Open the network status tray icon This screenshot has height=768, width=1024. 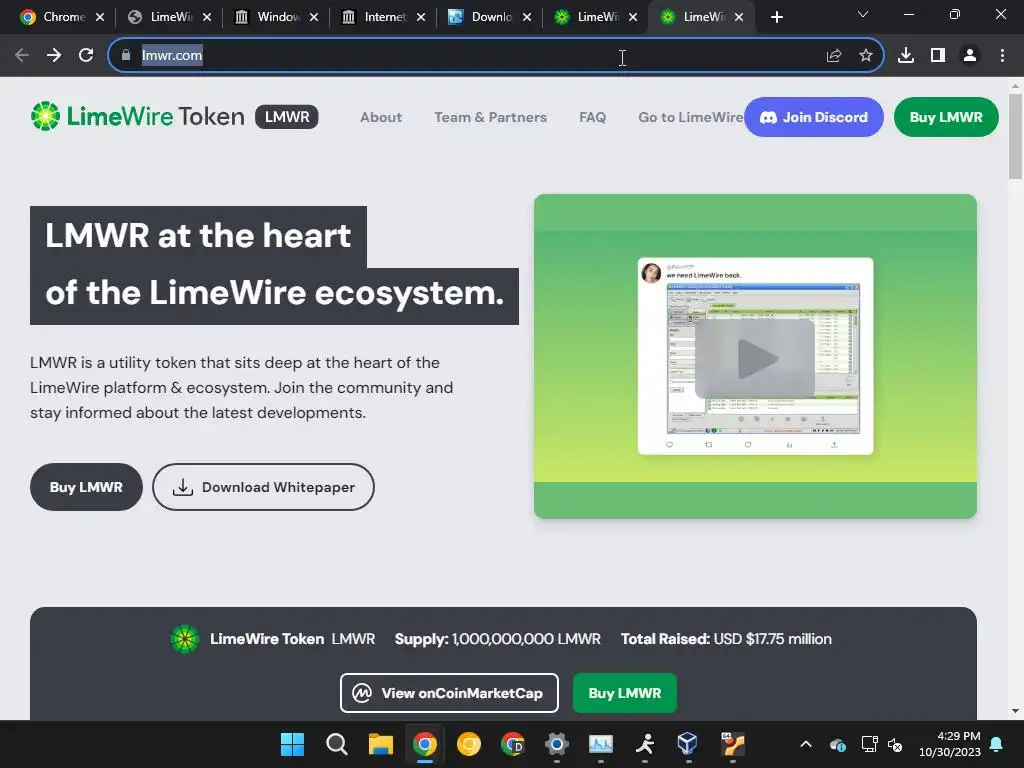[x=869, y=744]
